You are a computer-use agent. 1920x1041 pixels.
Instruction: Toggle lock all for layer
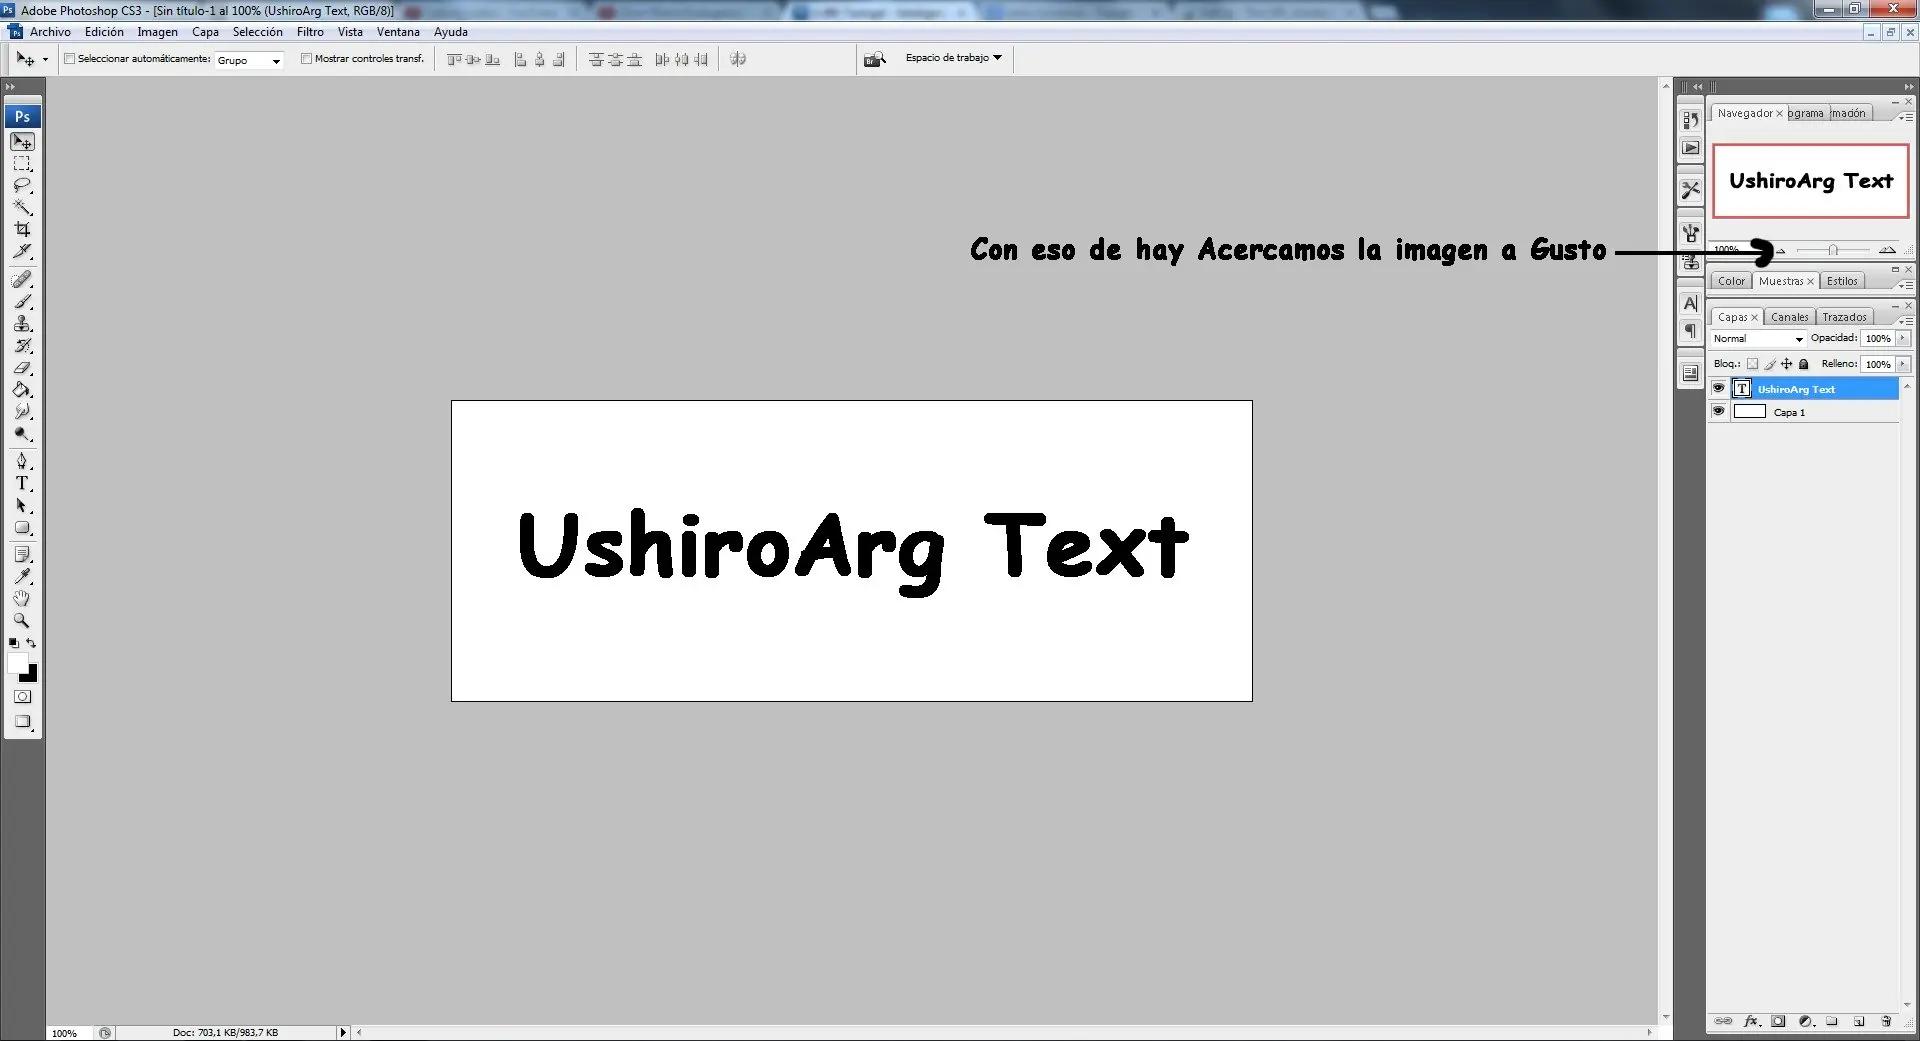tap(1804, 364)
